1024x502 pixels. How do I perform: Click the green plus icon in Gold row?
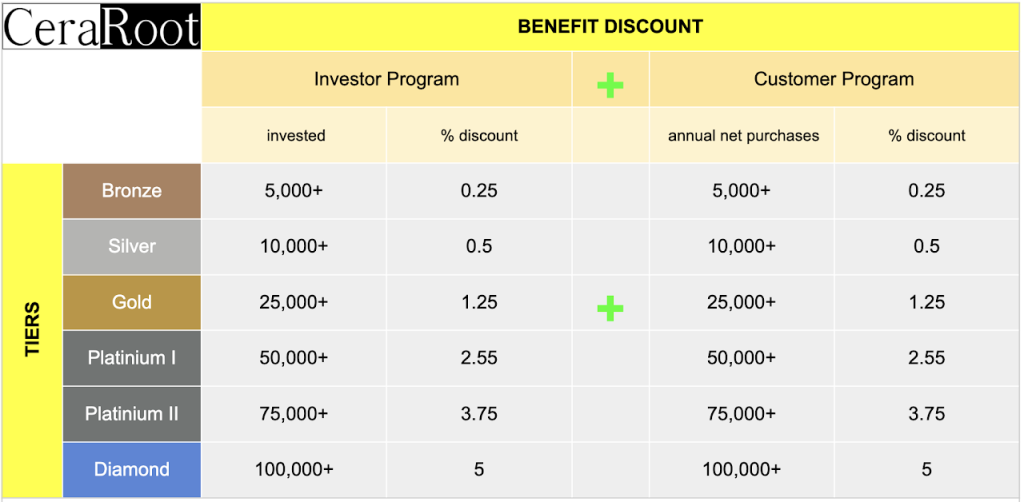tap(611, 309)
